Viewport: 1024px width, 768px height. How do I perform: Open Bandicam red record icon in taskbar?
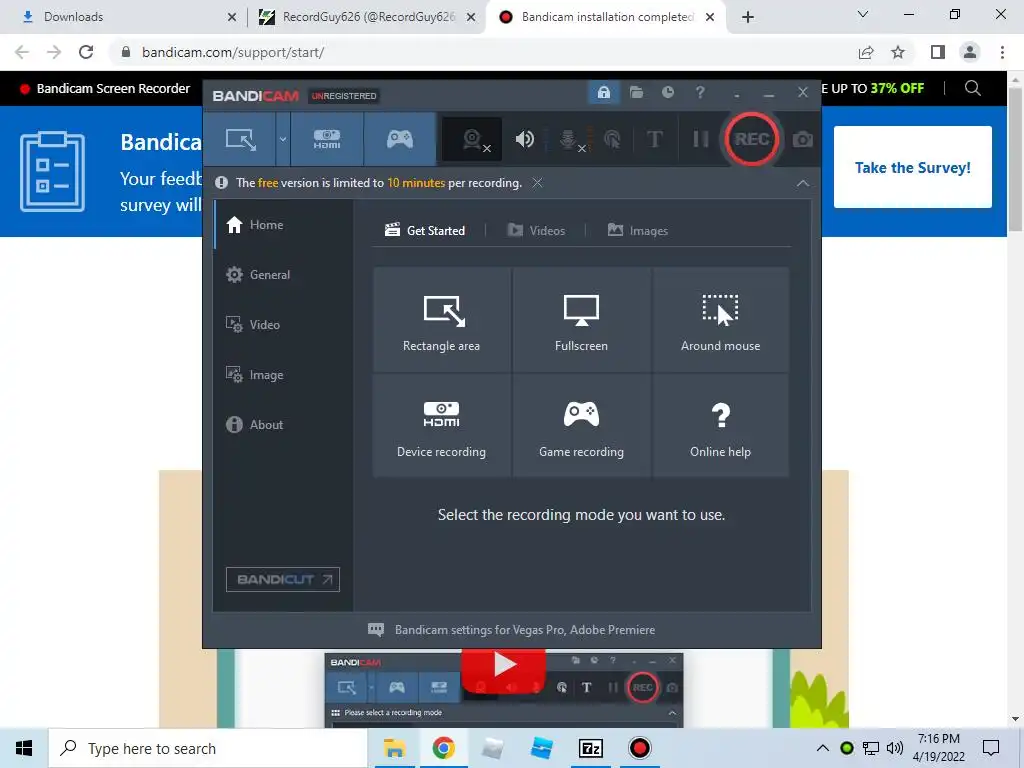[639, 748]
